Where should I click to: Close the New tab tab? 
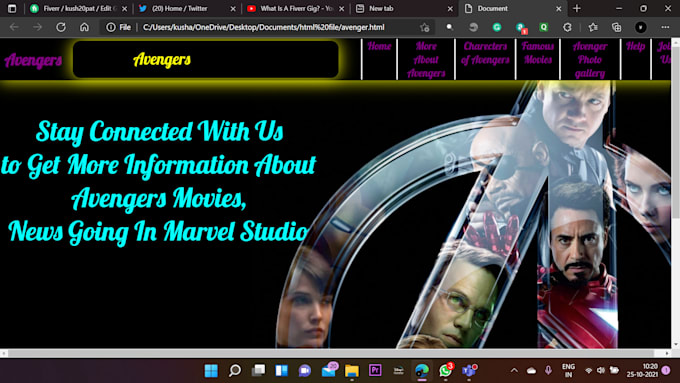450,9
